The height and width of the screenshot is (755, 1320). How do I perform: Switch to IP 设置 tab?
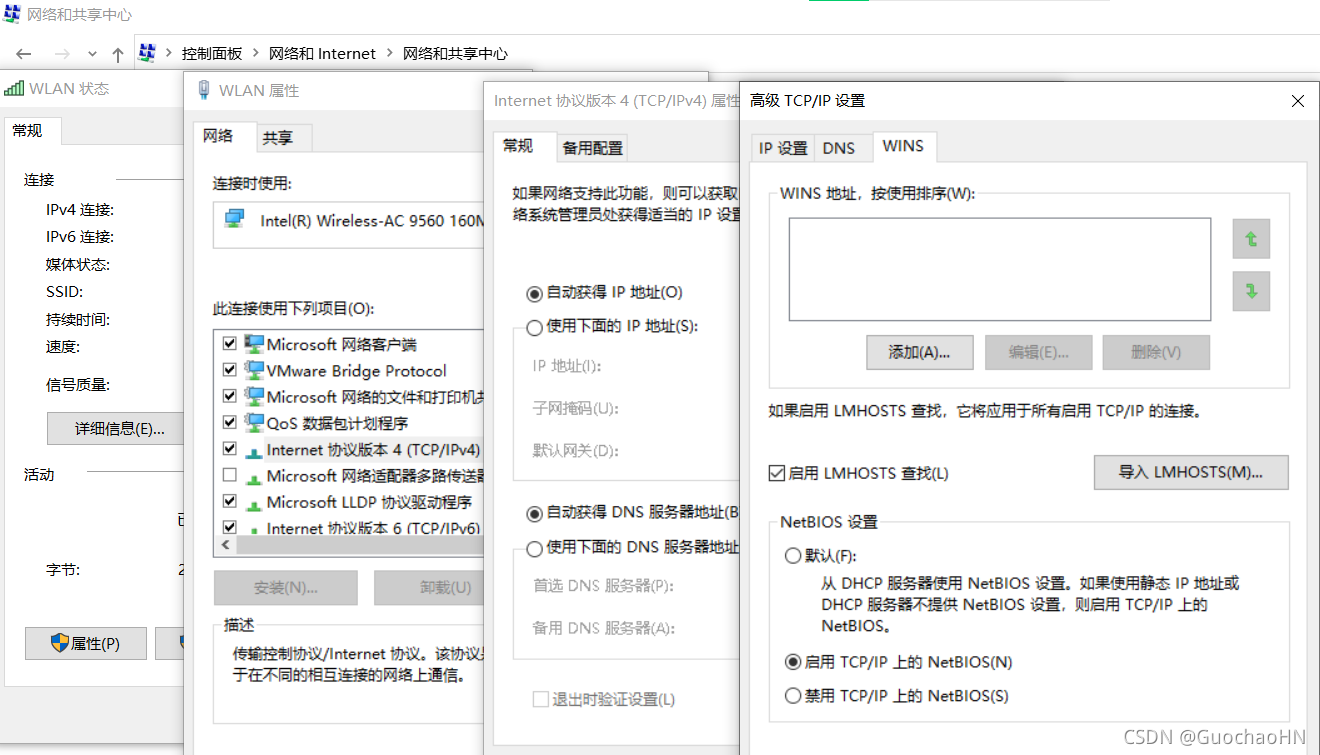[x=783, y=148]
